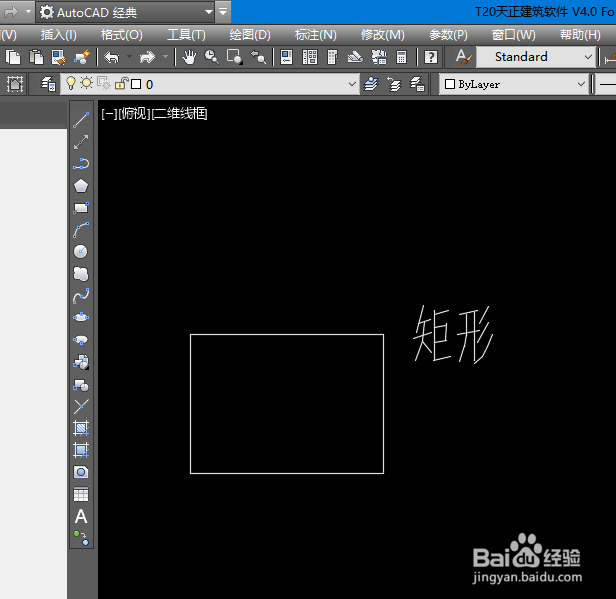
Task: Open the 插入(I) menu
Action: 59,35
